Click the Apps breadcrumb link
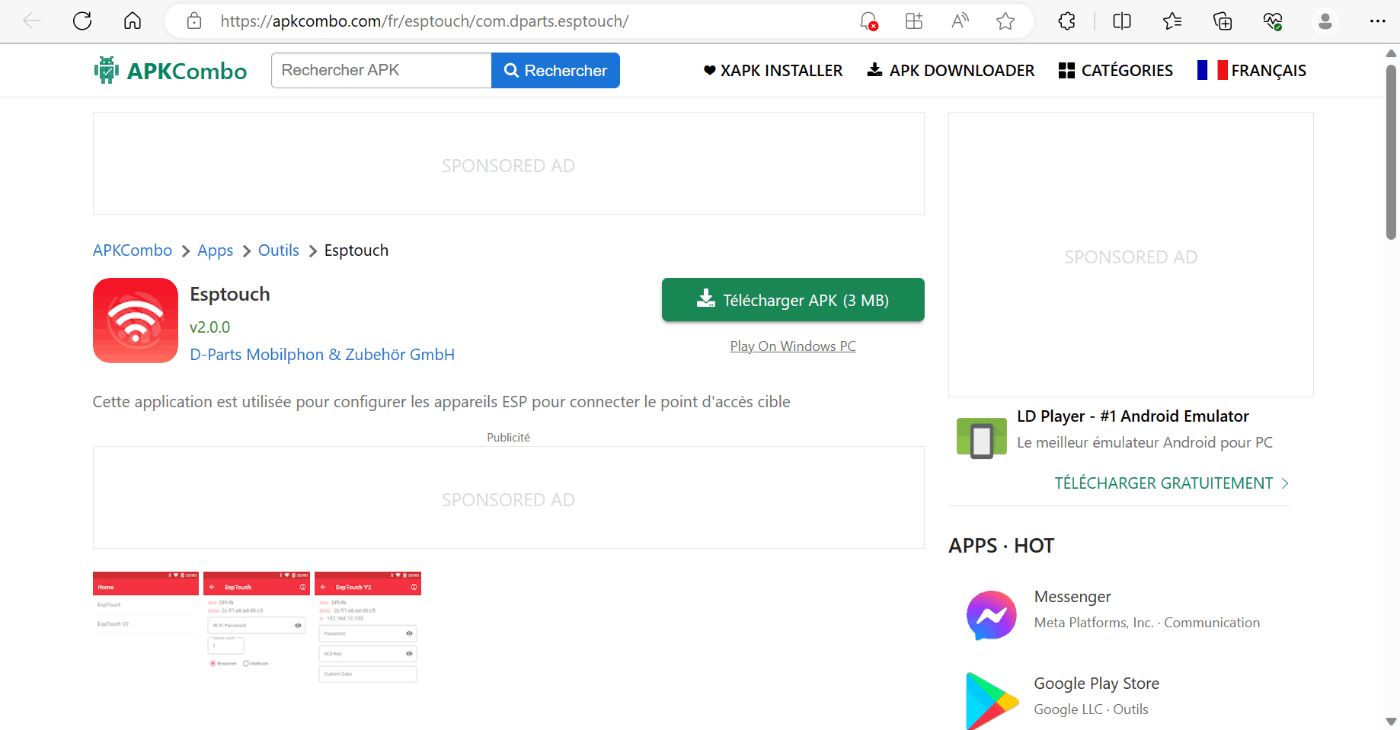The width and height of the screenshot is (1400, 730). pos(215,250)
